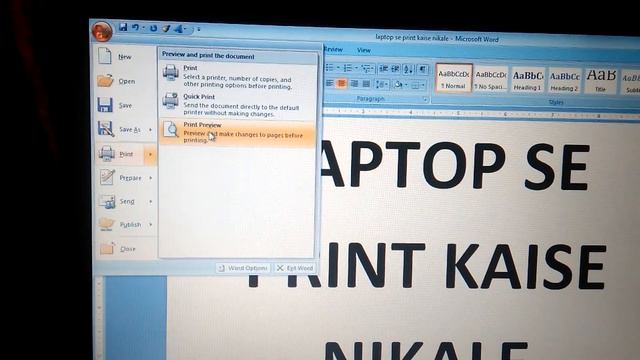The height and width of the screenshot is (360, 640).
Task: Click the Multilevel list icon
Action: coord(367,69)
